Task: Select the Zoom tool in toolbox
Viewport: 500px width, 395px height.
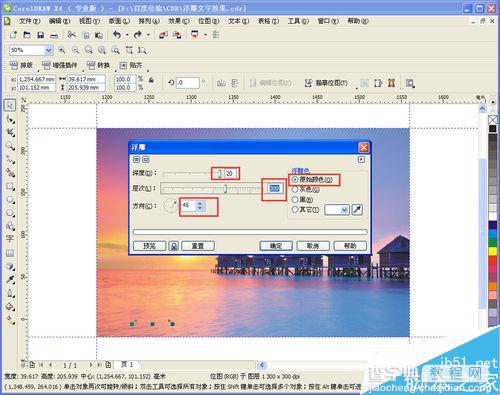Action: [10, 146]
